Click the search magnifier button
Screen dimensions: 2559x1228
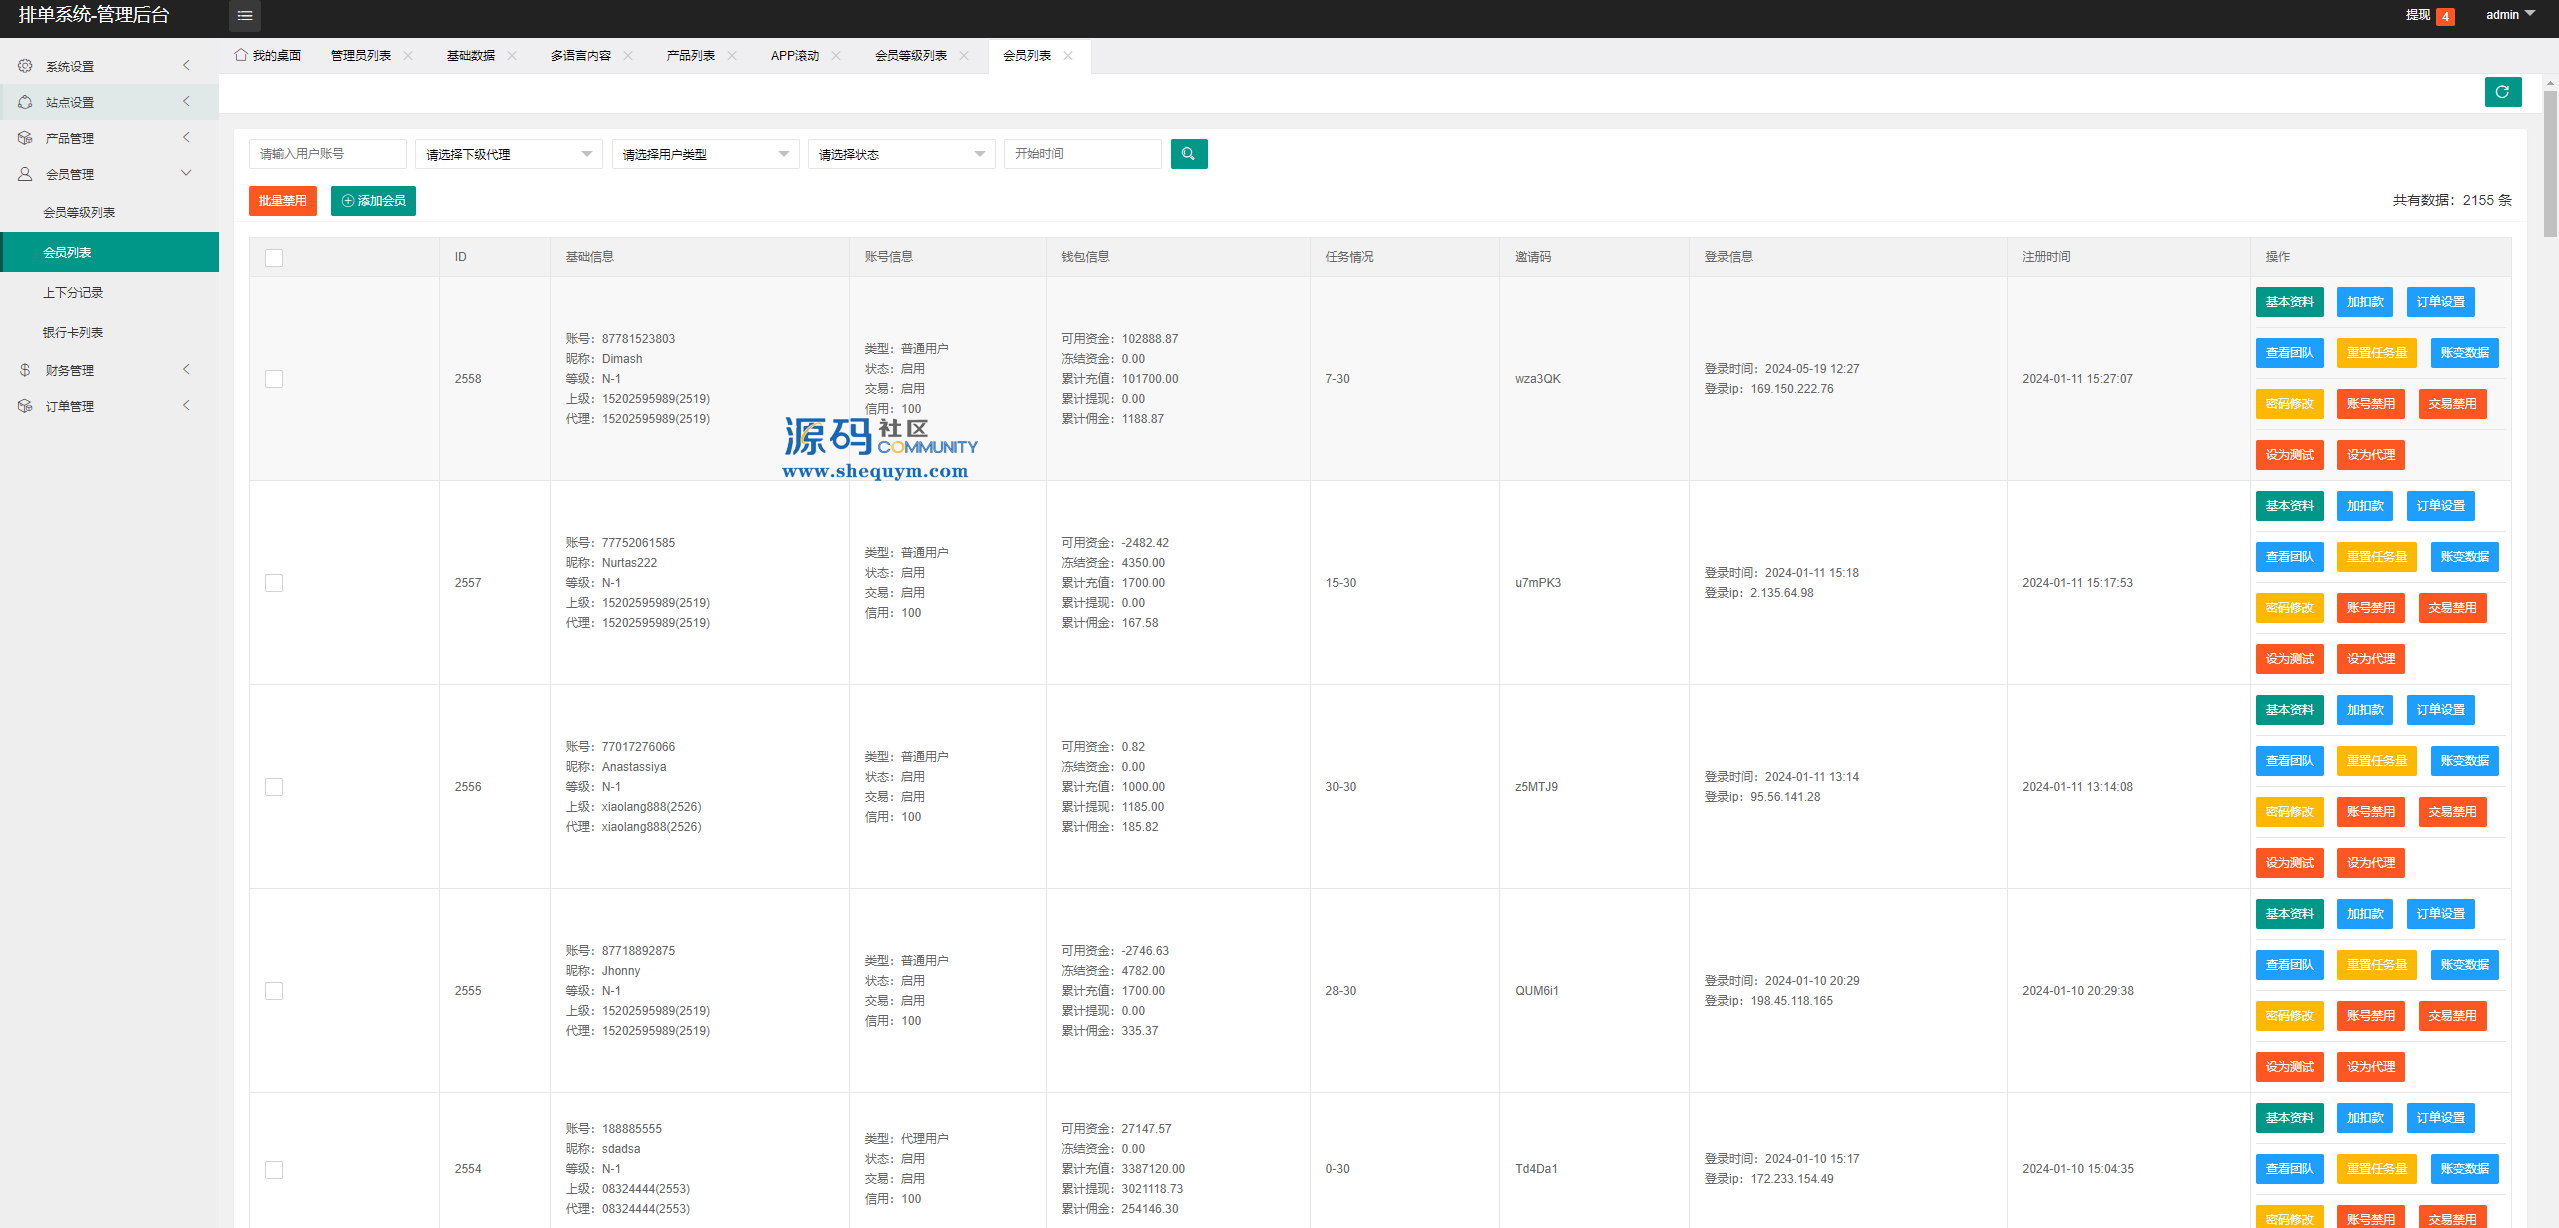tap(1188, 154)
